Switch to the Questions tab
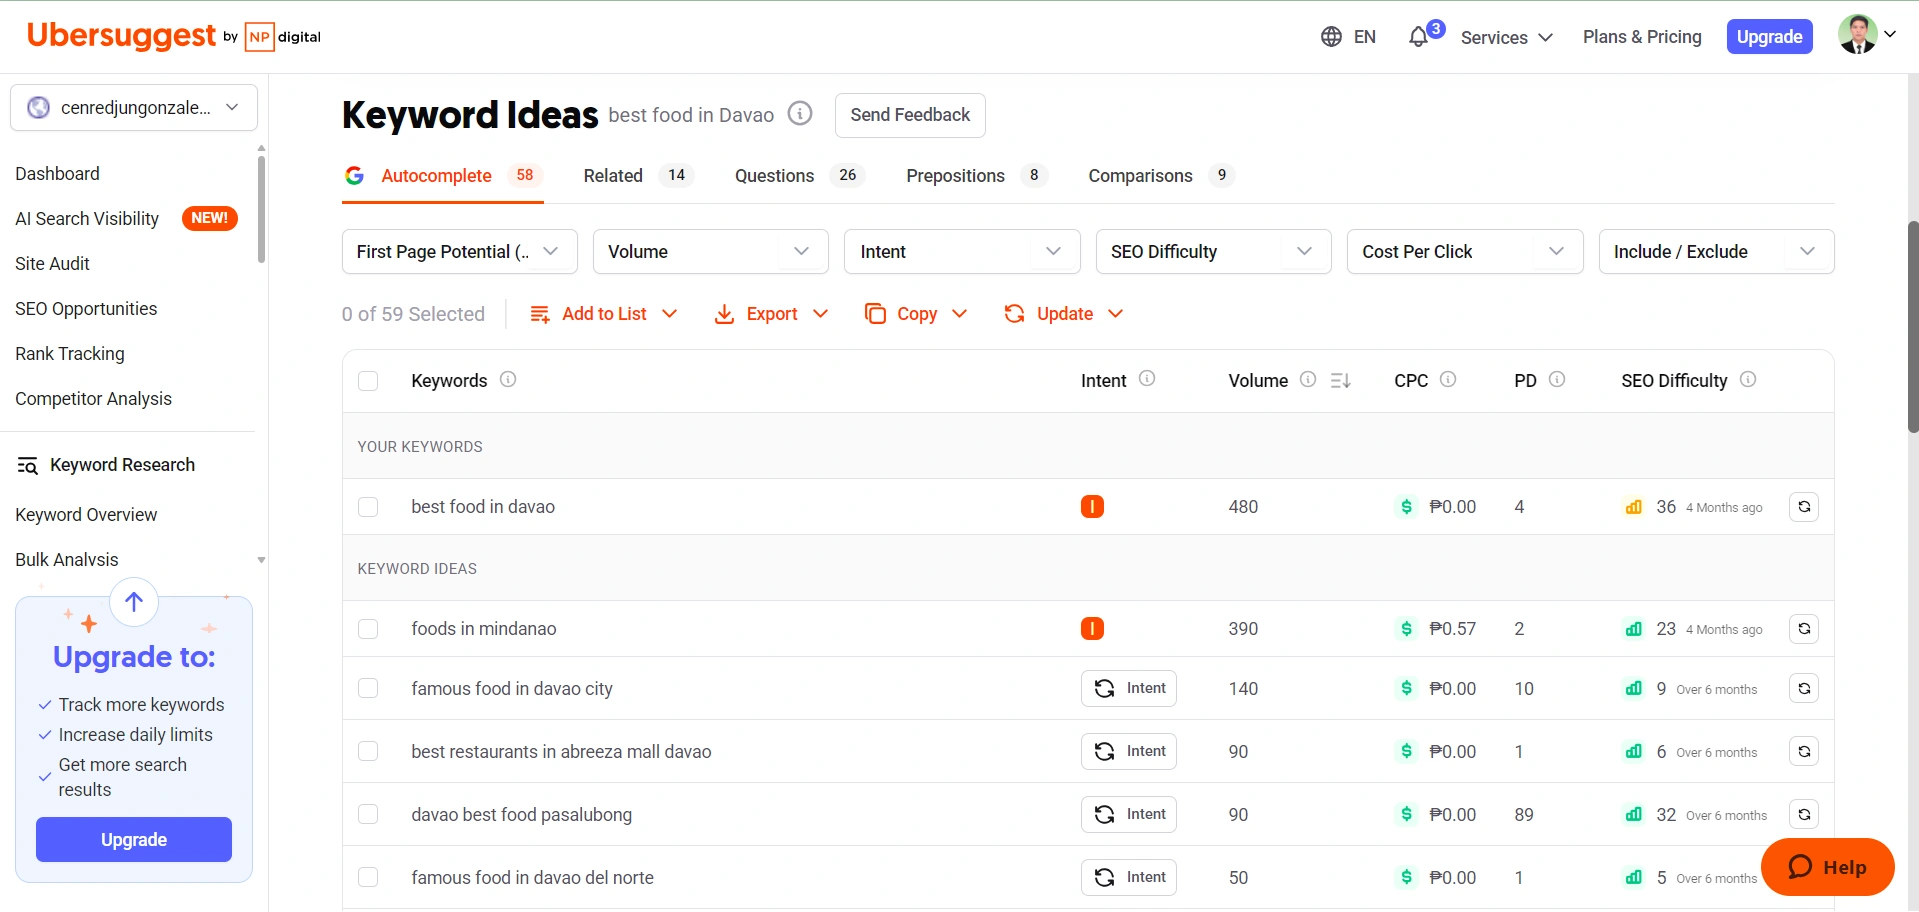This screenshot has width=1919, height=912. [774, 175]
